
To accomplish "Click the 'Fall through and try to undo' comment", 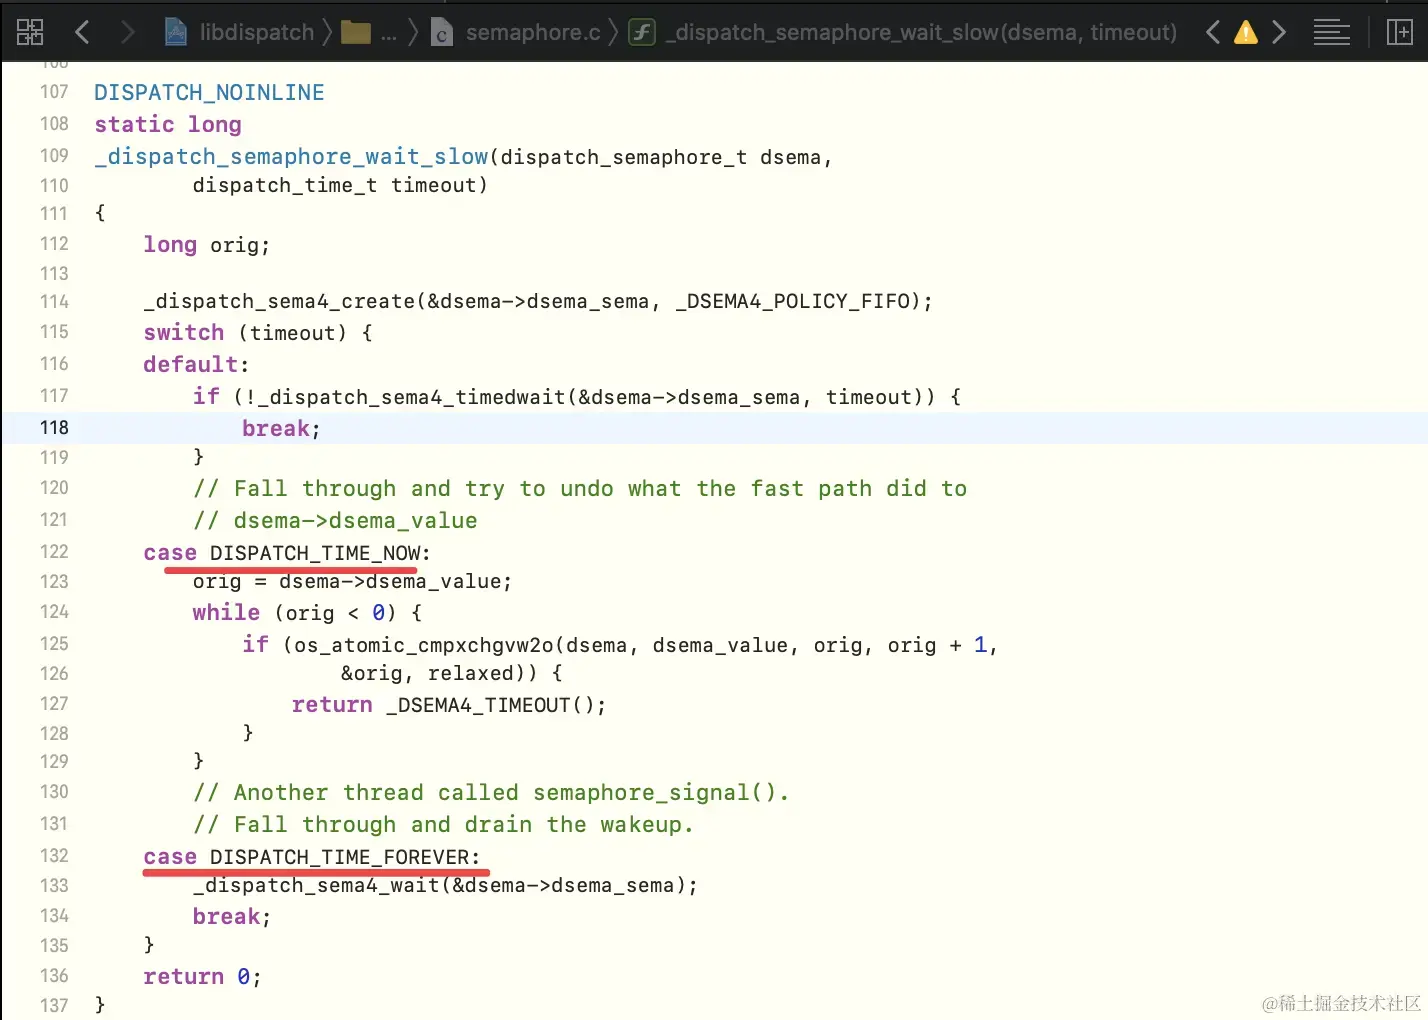I will point(580,489).
